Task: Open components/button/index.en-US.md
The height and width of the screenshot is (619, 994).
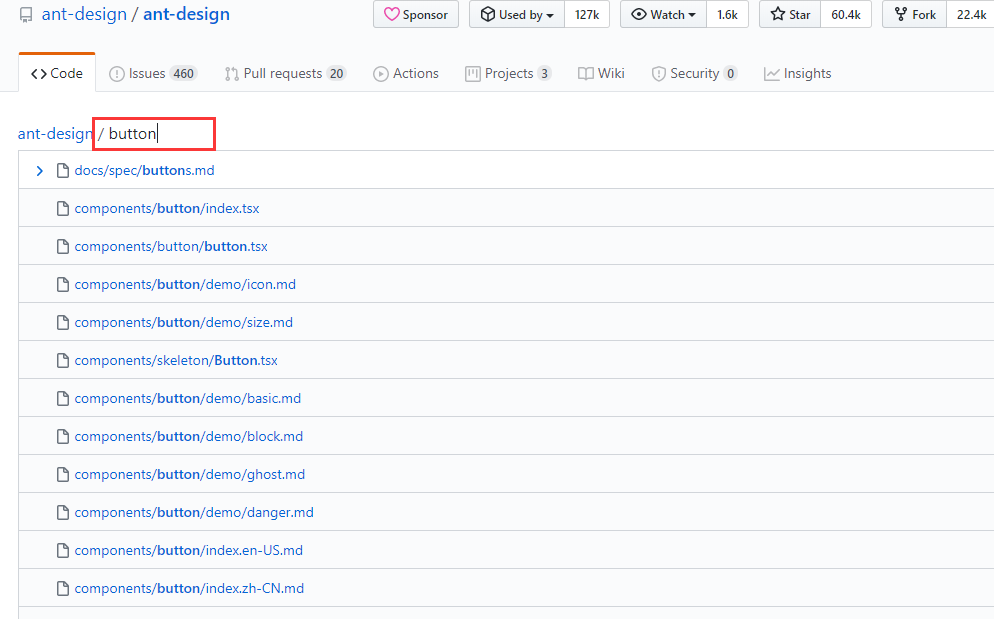Action: (189, 551)
